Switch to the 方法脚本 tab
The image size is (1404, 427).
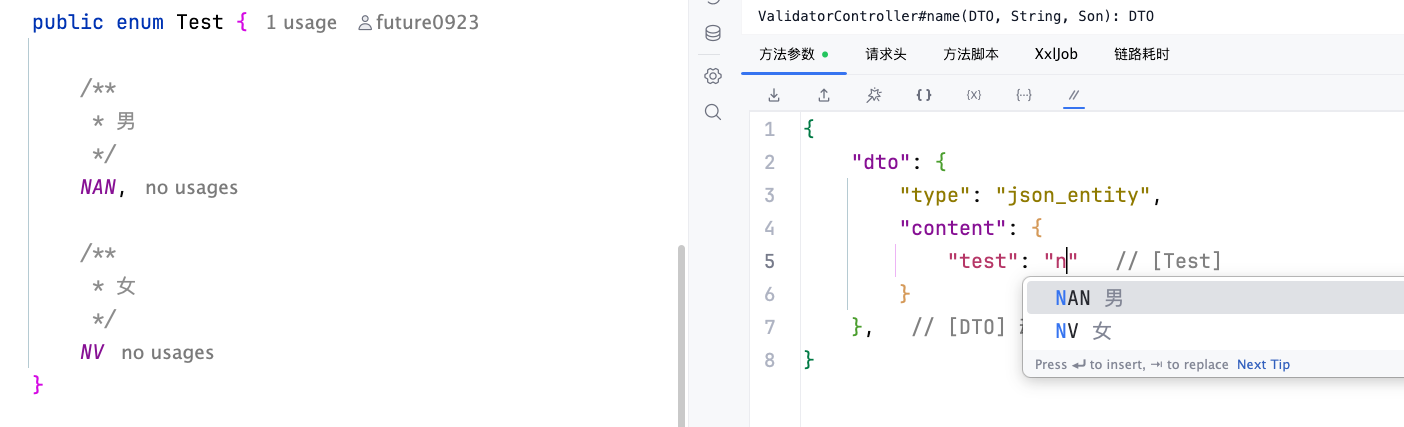971,54
